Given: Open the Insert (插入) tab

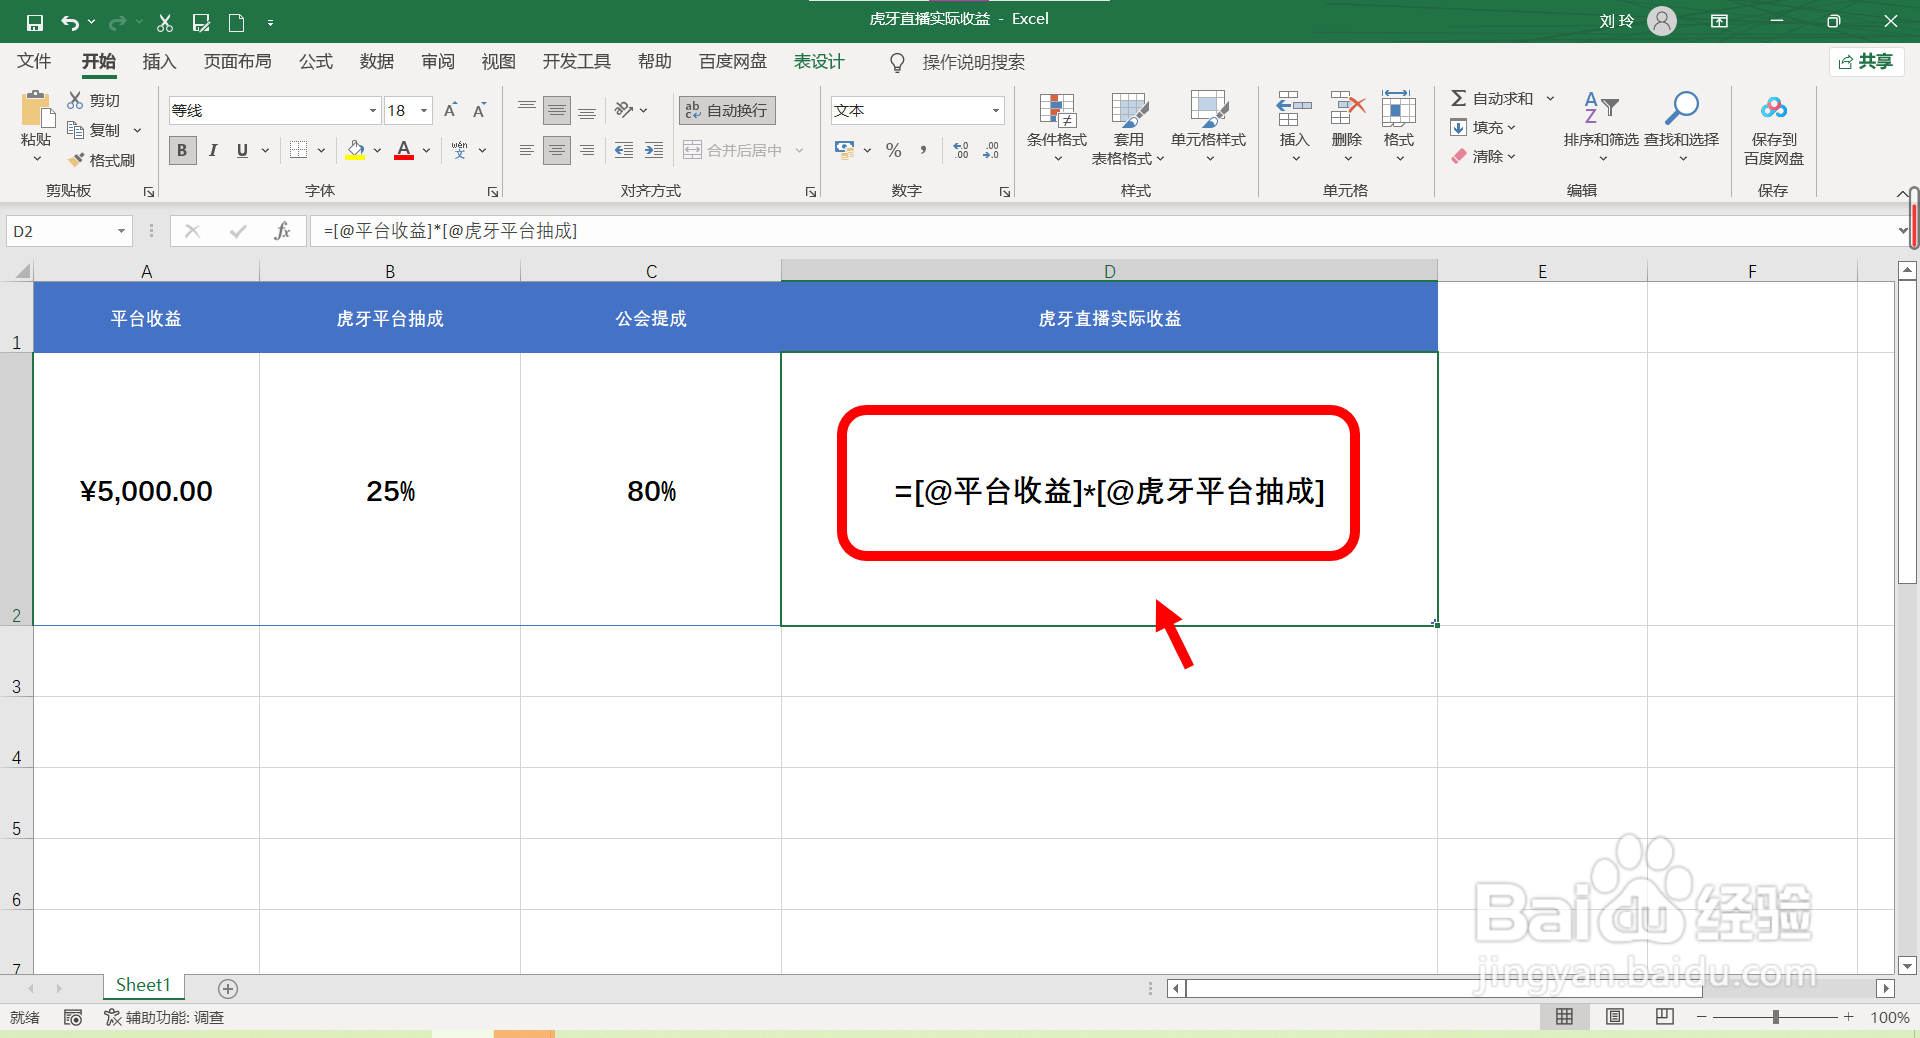Looking at the screenshot, I should [x=159, y=62].
